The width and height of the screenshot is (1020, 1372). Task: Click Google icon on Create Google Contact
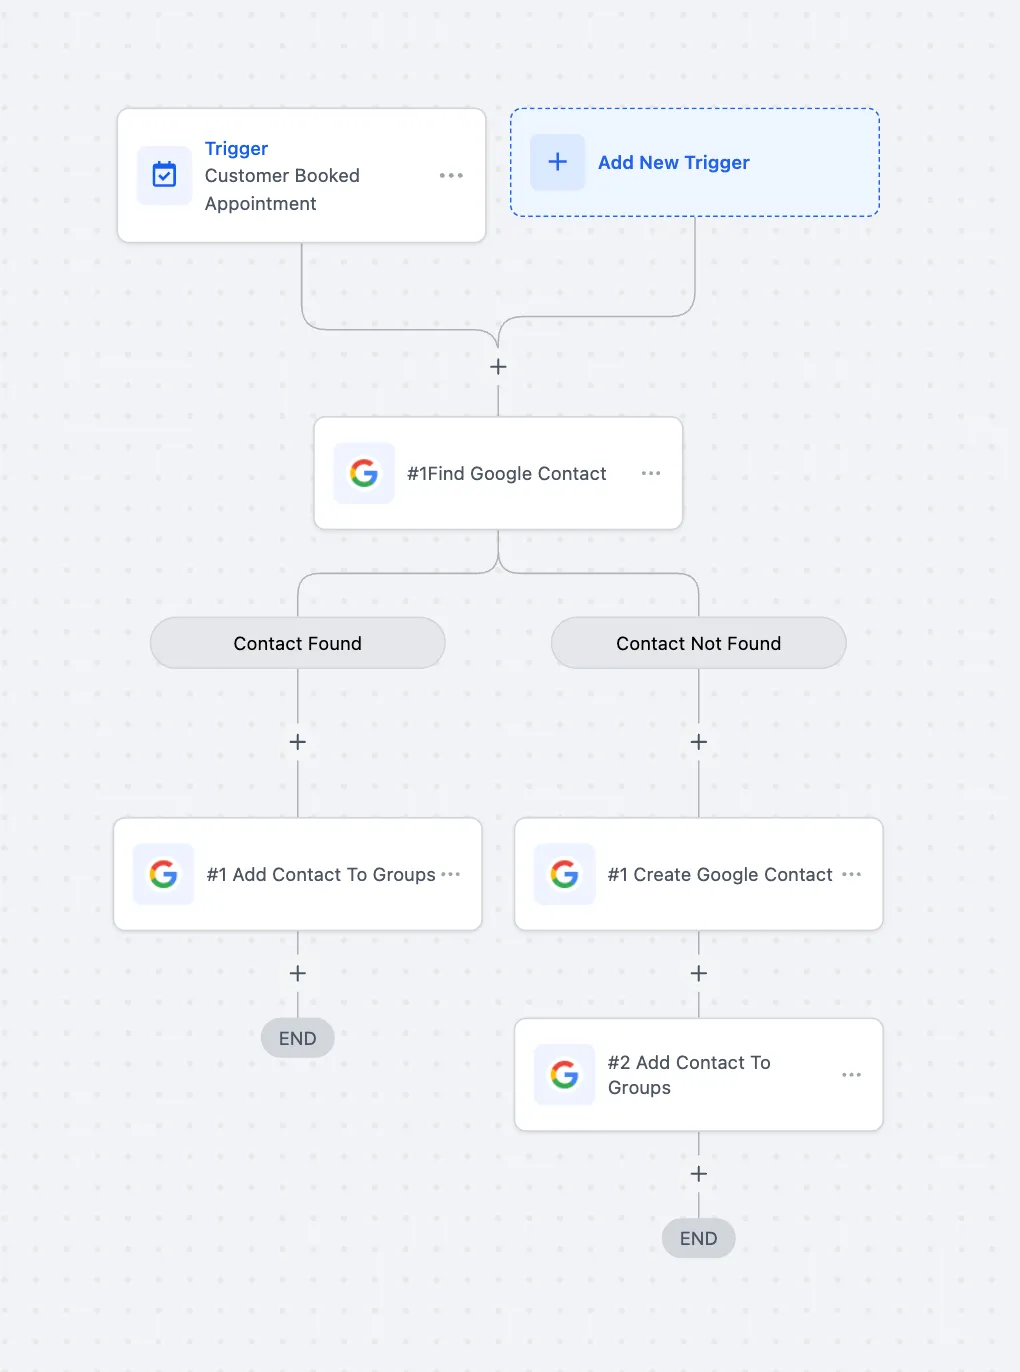[x=565, y=874]
